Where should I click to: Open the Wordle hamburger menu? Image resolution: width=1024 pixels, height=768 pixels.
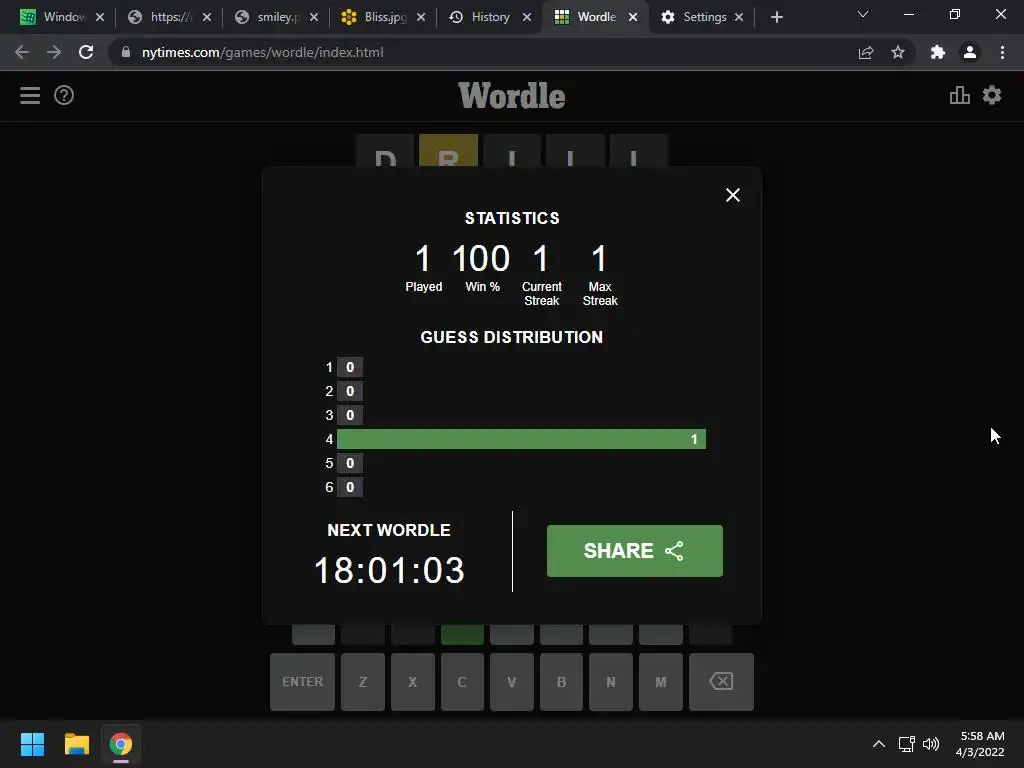pos(30,95)
